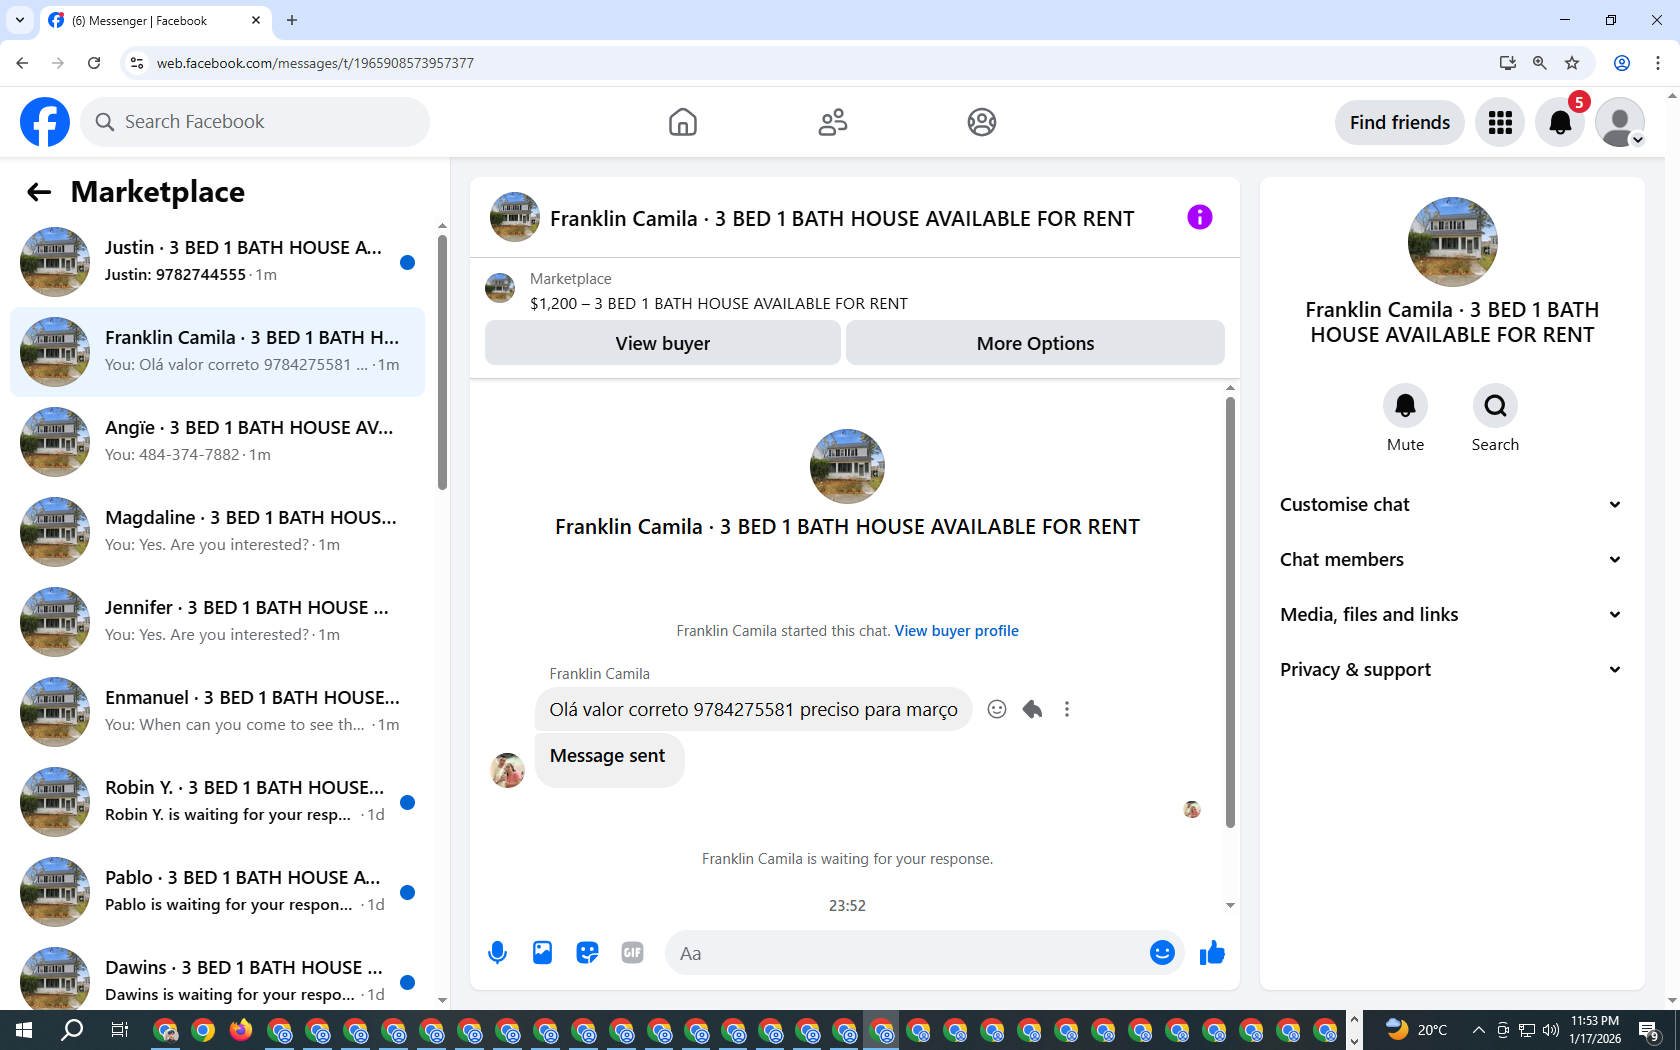
Task: Open conversation information purple icon
Action: coord(1200,217)
